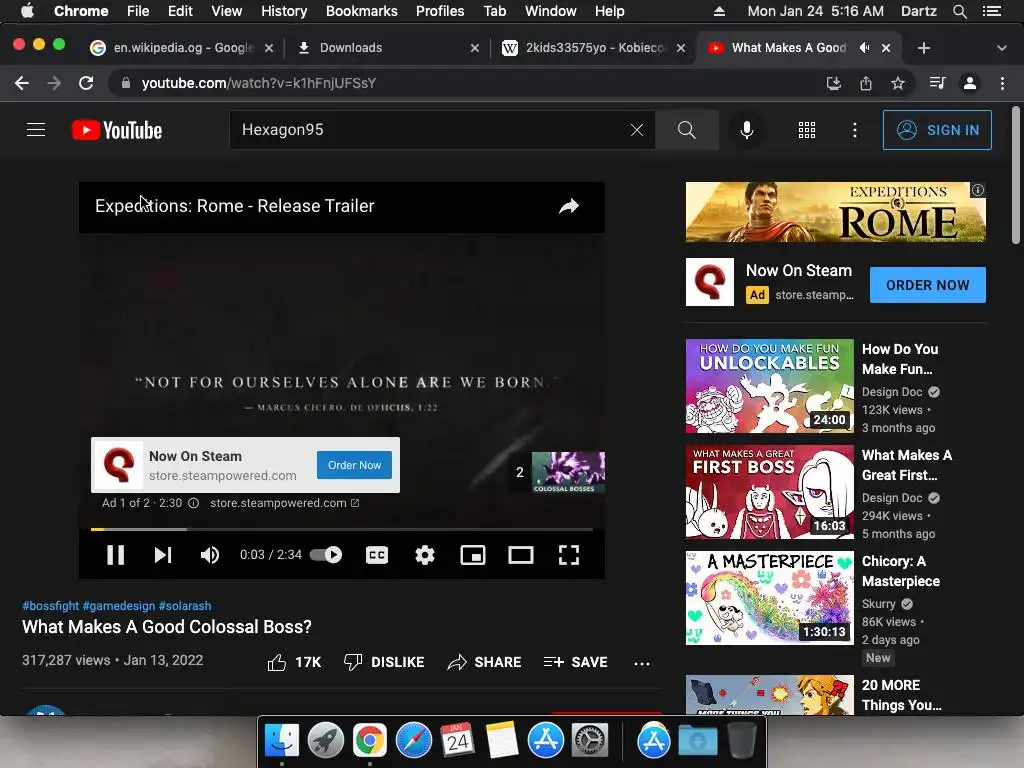Screen dimensions: 1024x768
Task: Click ORDER NOW in sidebar ad
Action: point(927,285)
